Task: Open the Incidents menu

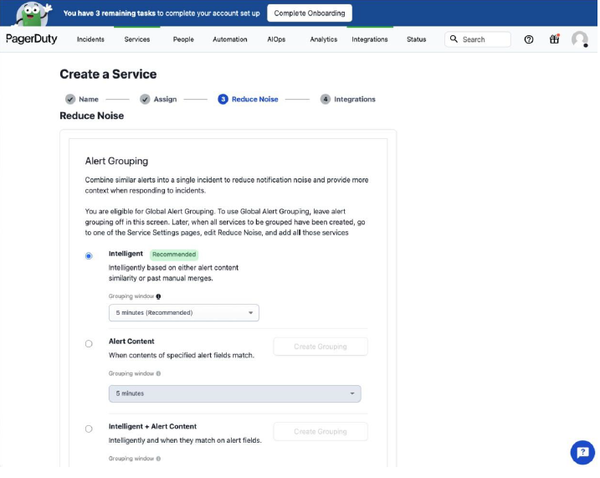Action: tap(90, 39)
